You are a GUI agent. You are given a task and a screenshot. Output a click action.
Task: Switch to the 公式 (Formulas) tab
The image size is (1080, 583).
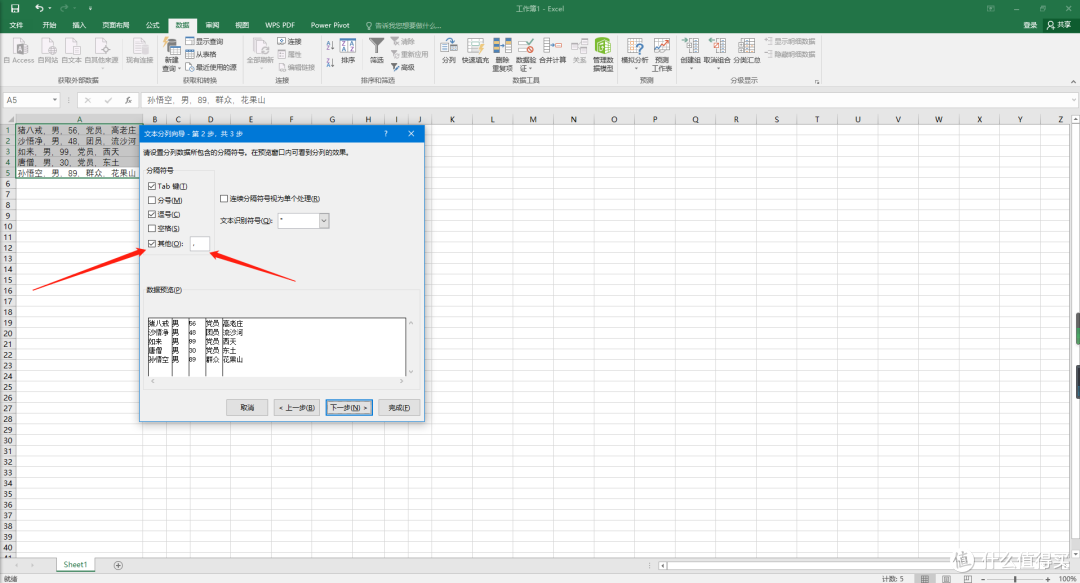coord(153,25)
